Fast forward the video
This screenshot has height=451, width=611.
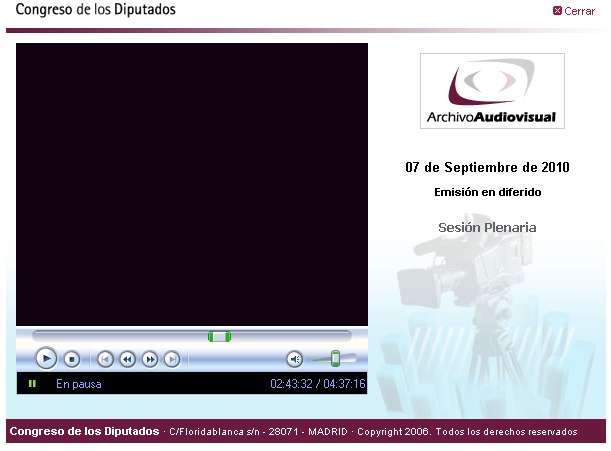(150, 359)
